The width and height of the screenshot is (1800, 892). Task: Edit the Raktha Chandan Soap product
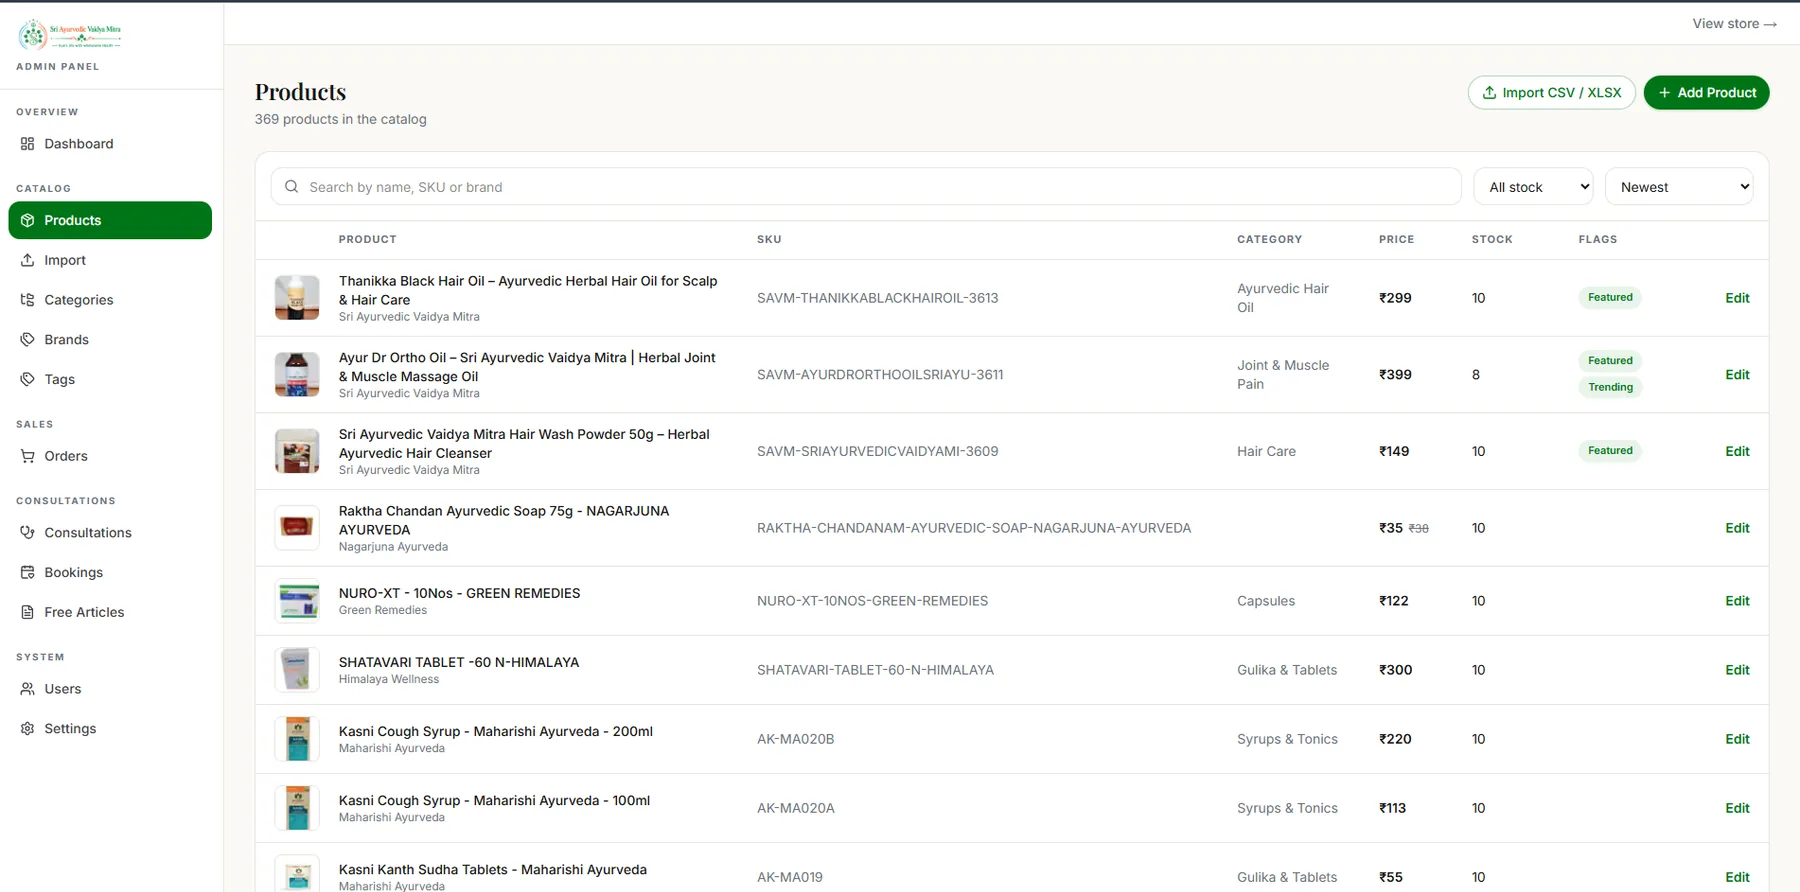pyautogui.click(x=1737, y=528)
